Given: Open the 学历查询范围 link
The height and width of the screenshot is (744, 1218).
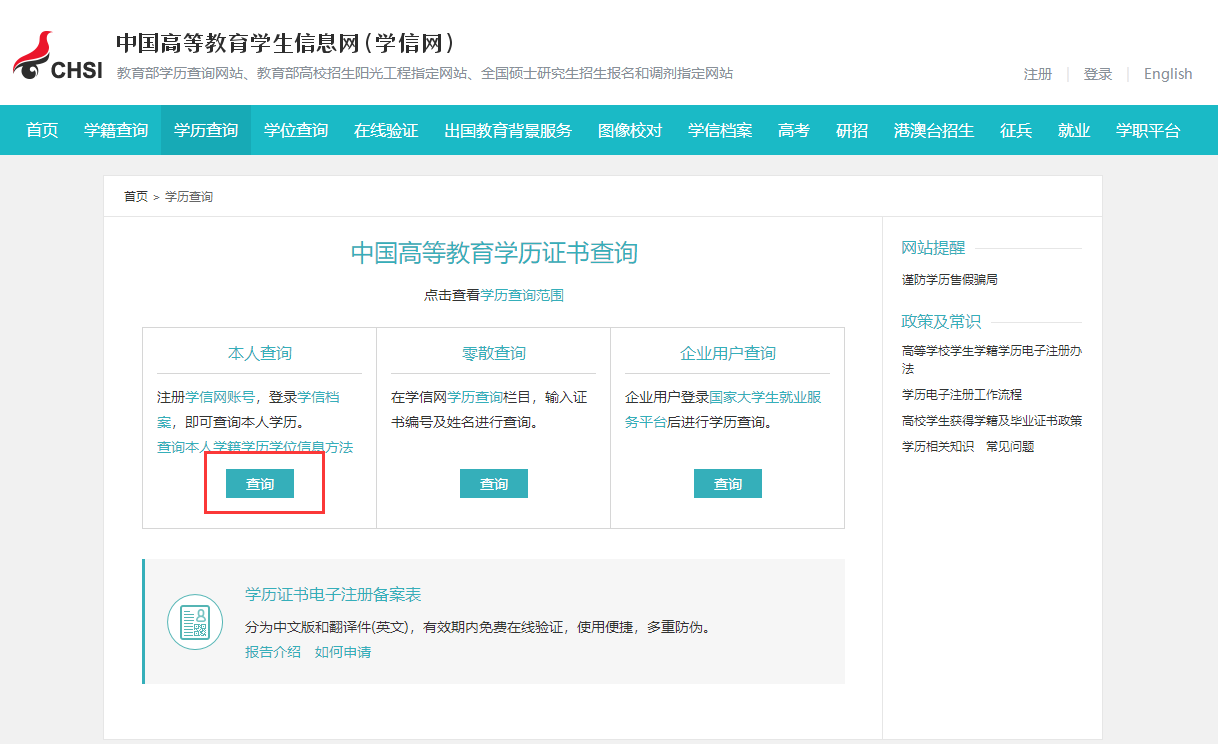Looking at the screenshot, I should coord(522,295).
